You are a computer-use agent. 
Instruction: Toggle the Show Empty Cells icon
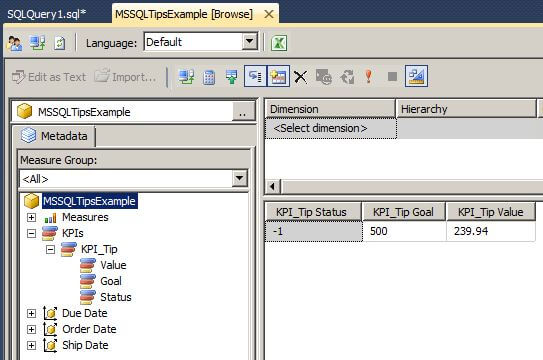point(255,76)
